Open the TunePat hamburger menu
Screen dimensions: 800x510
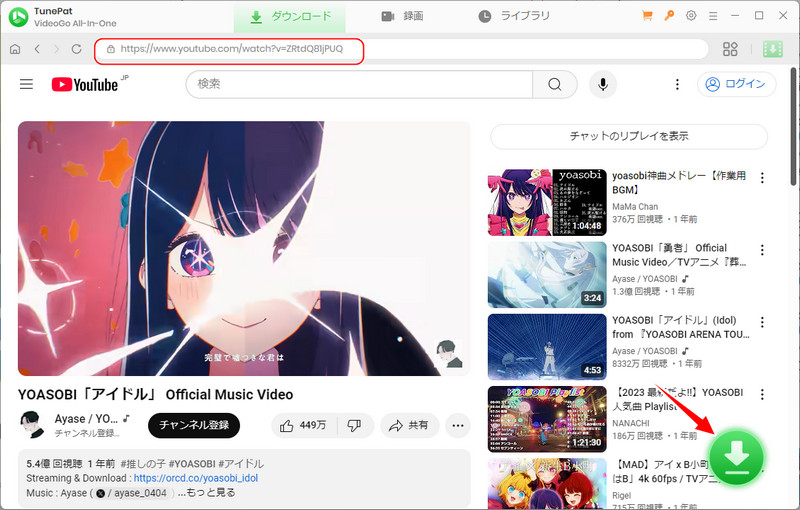tap(713, 16)
